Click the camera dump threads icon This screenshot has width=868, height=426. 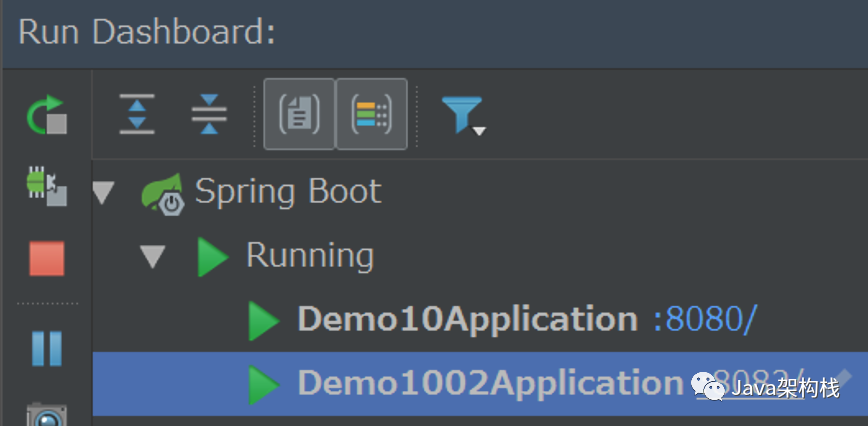pyautogui.click(x=46, y=414)
